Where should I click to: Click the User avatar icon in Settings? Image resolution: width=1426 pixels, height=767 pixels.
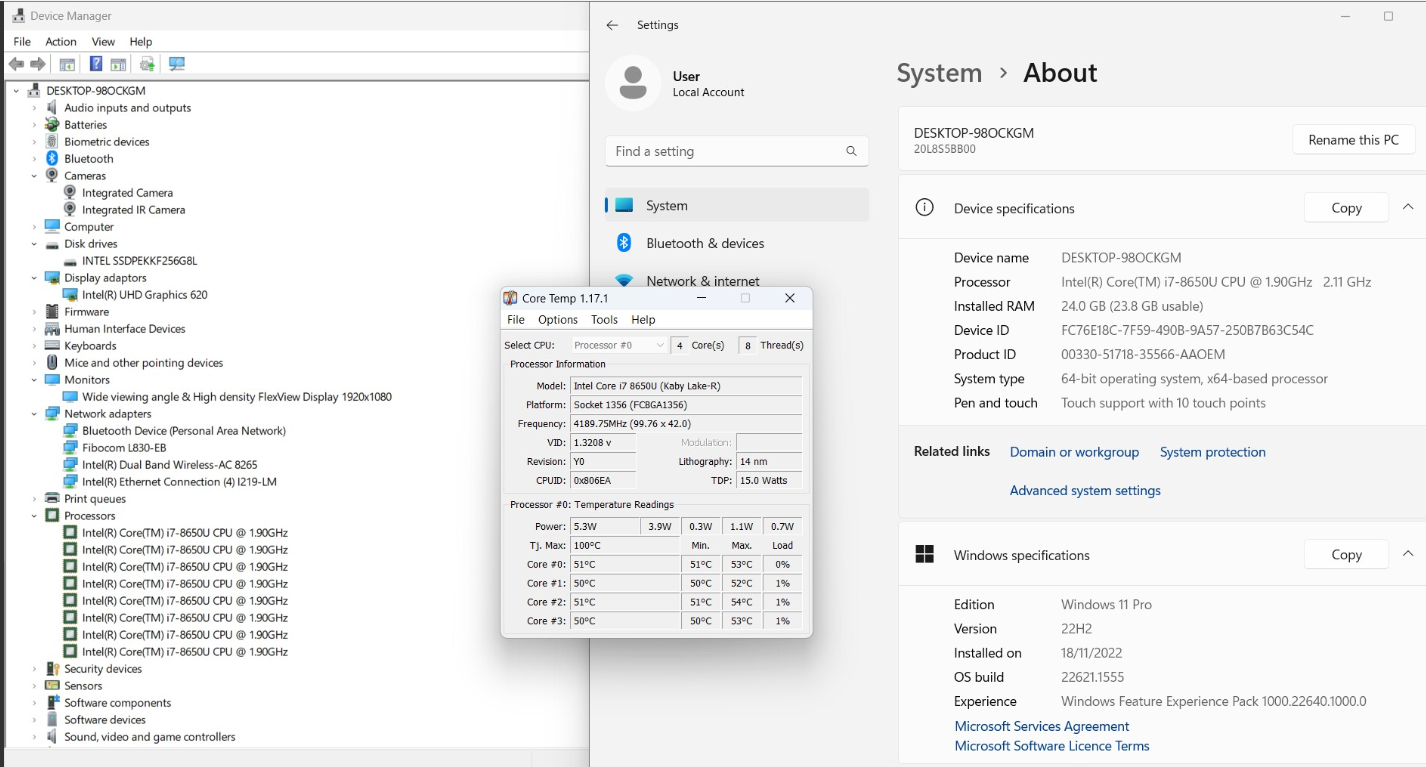tap(633, 83)
